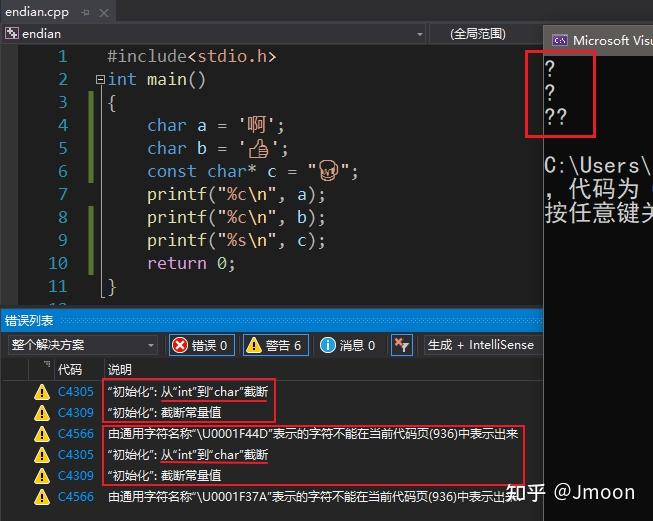Open the first C4305 warning code link
Image resolution: width=653 pixels, height=521 pixels.
76,391
